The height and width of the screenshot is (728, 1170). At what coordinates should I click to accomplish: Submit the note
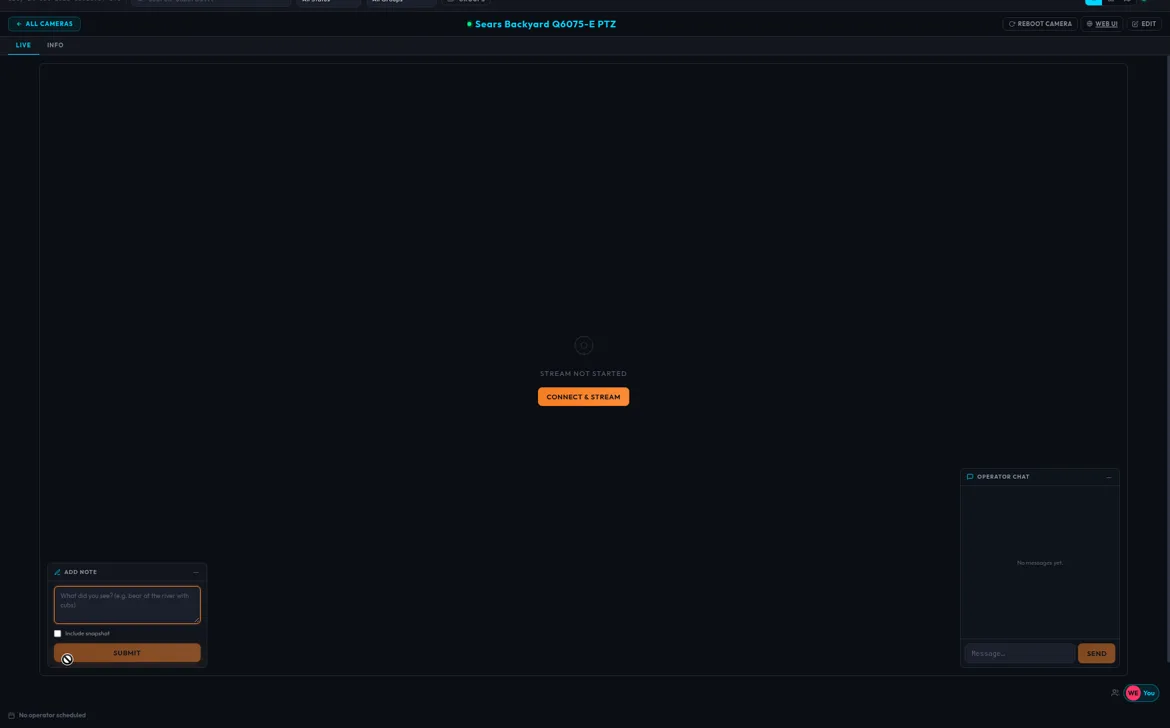click(127, 653)
